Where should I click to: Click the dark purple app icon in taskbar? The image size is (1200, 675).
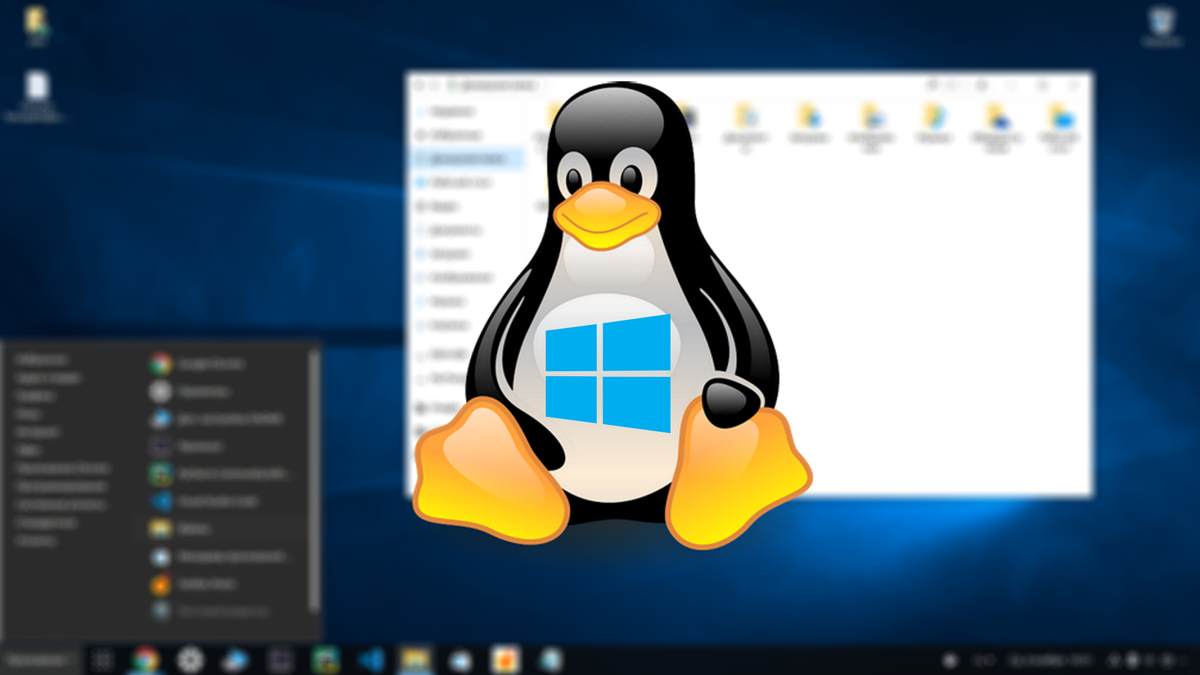280,660
